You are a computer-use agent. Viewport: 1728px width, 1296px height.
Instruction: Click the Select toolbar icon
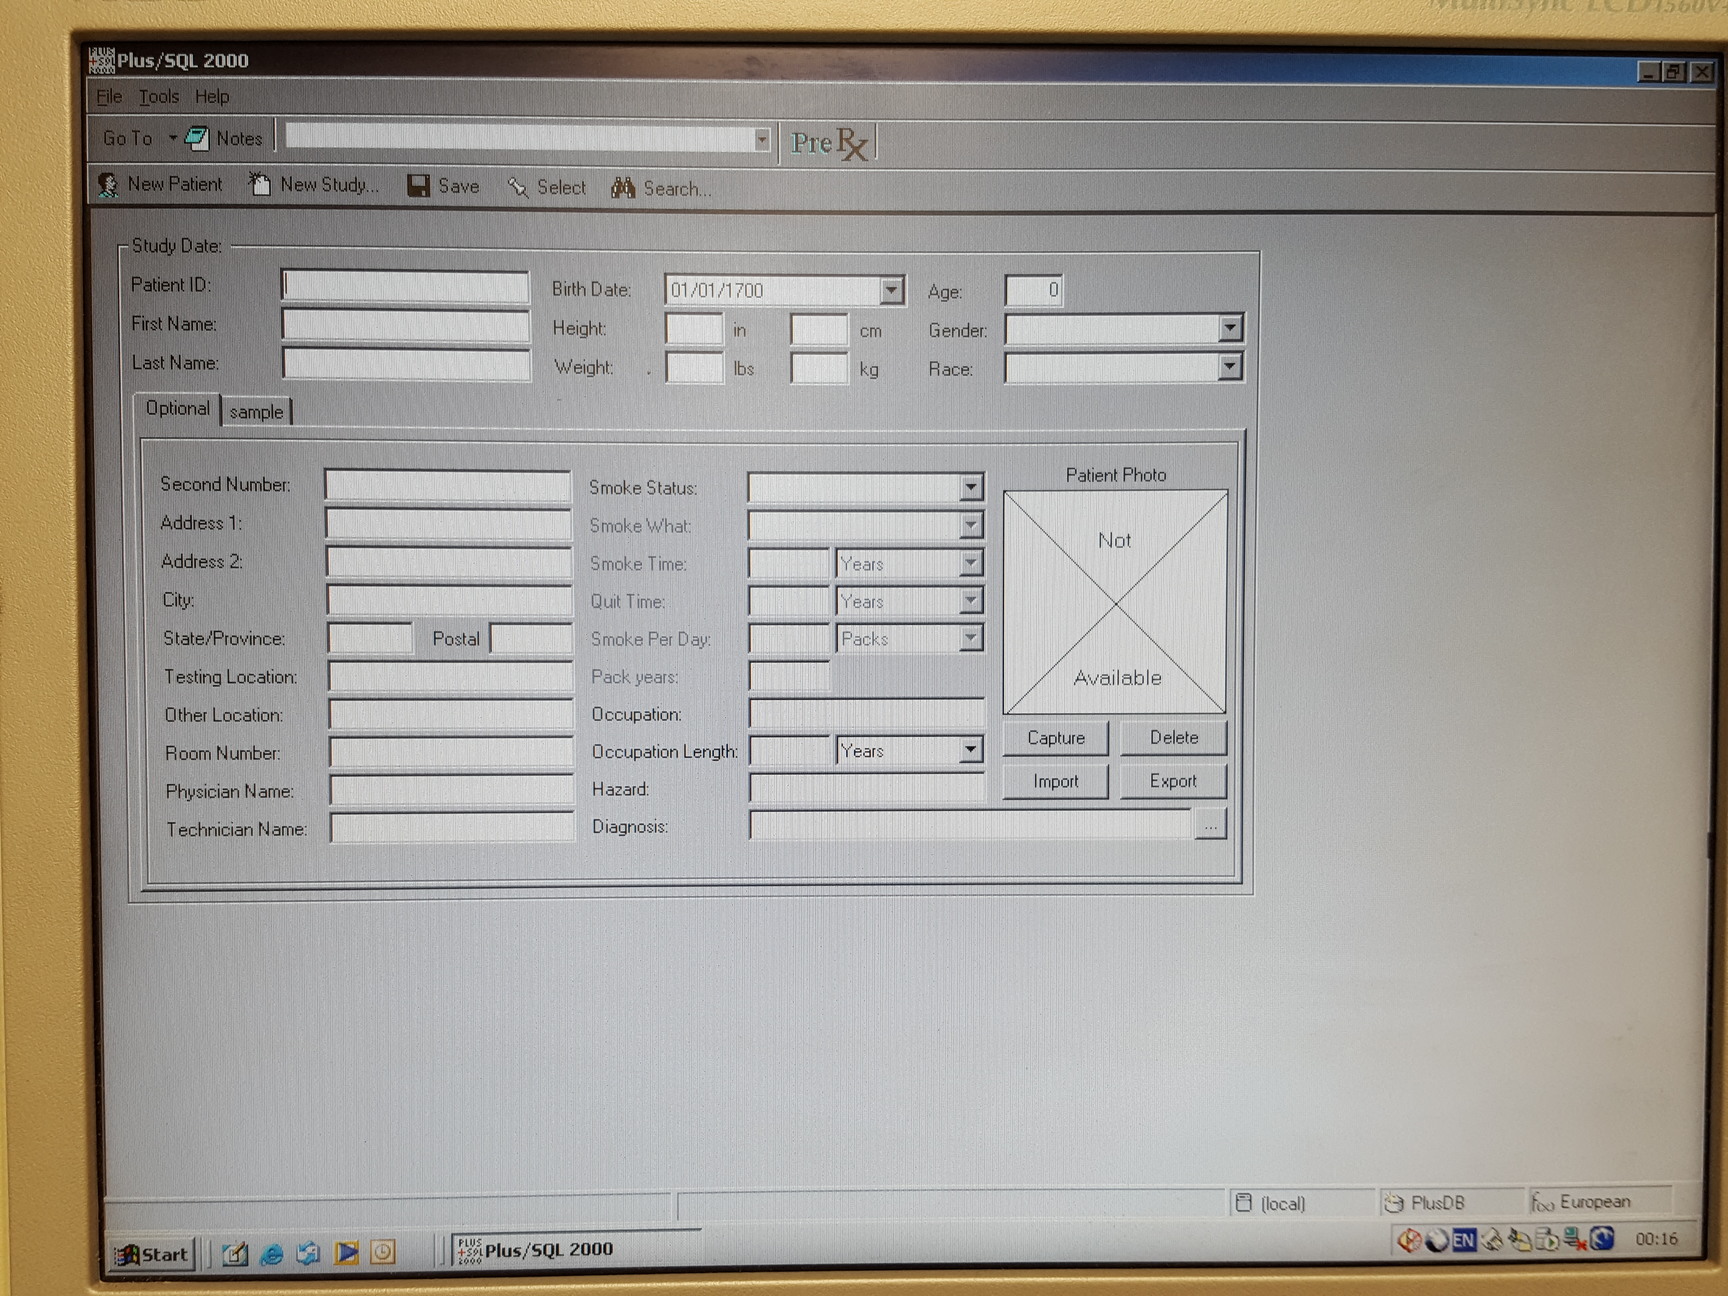click(x=517, y=187)
